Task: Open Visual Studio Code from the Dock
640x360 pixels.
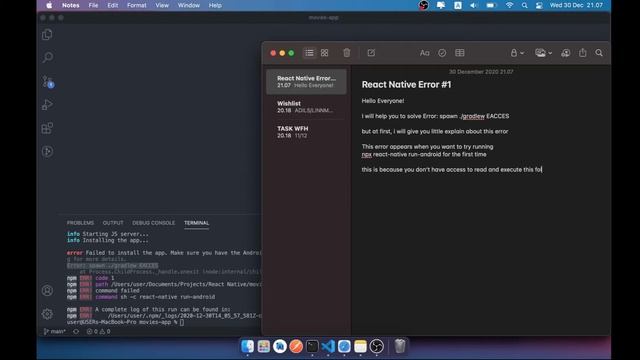Action: [328, 346]
